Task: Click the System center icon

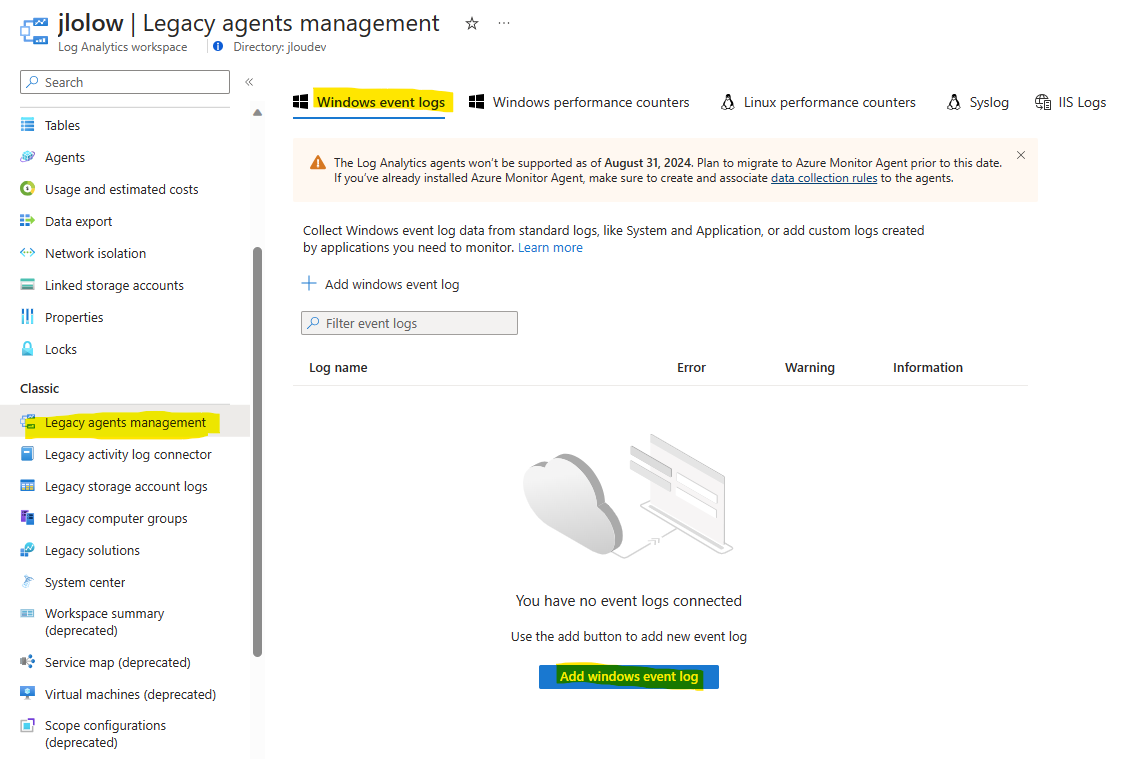Action: point(27,581)
